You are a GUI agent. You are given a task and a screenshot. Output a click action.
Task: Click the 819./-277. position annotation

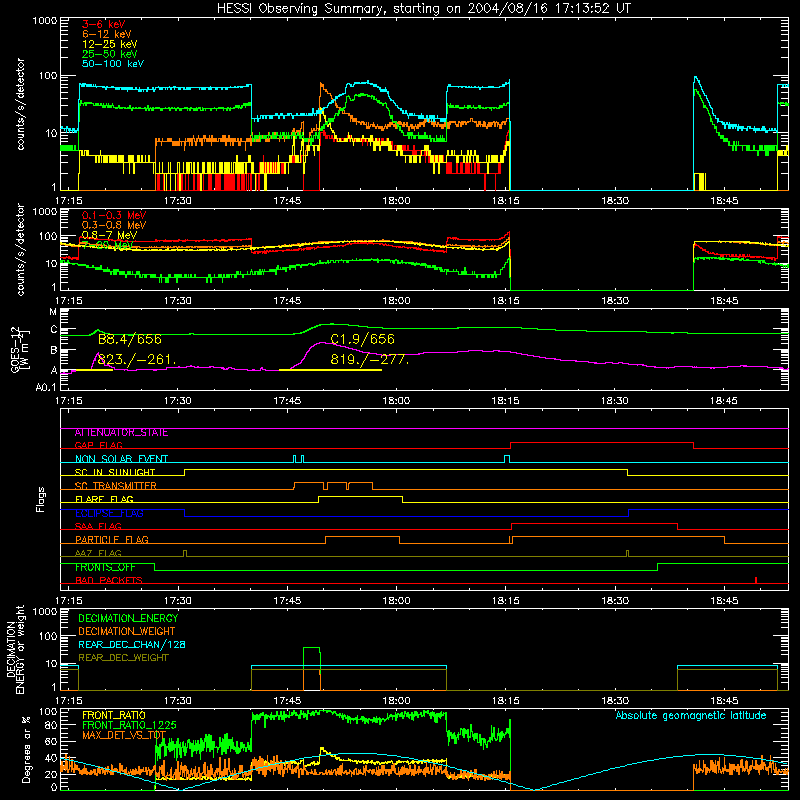tap(369, 359)
